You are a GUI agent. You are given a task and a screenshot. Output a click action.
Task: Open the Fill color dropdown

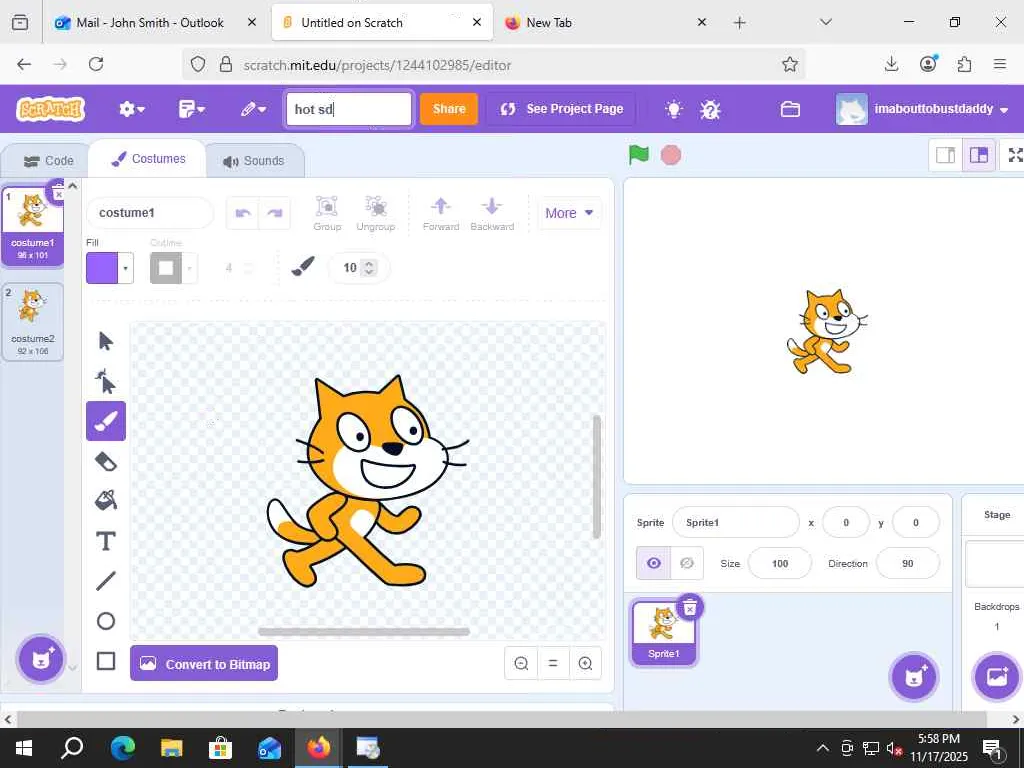tap(125, 268)
